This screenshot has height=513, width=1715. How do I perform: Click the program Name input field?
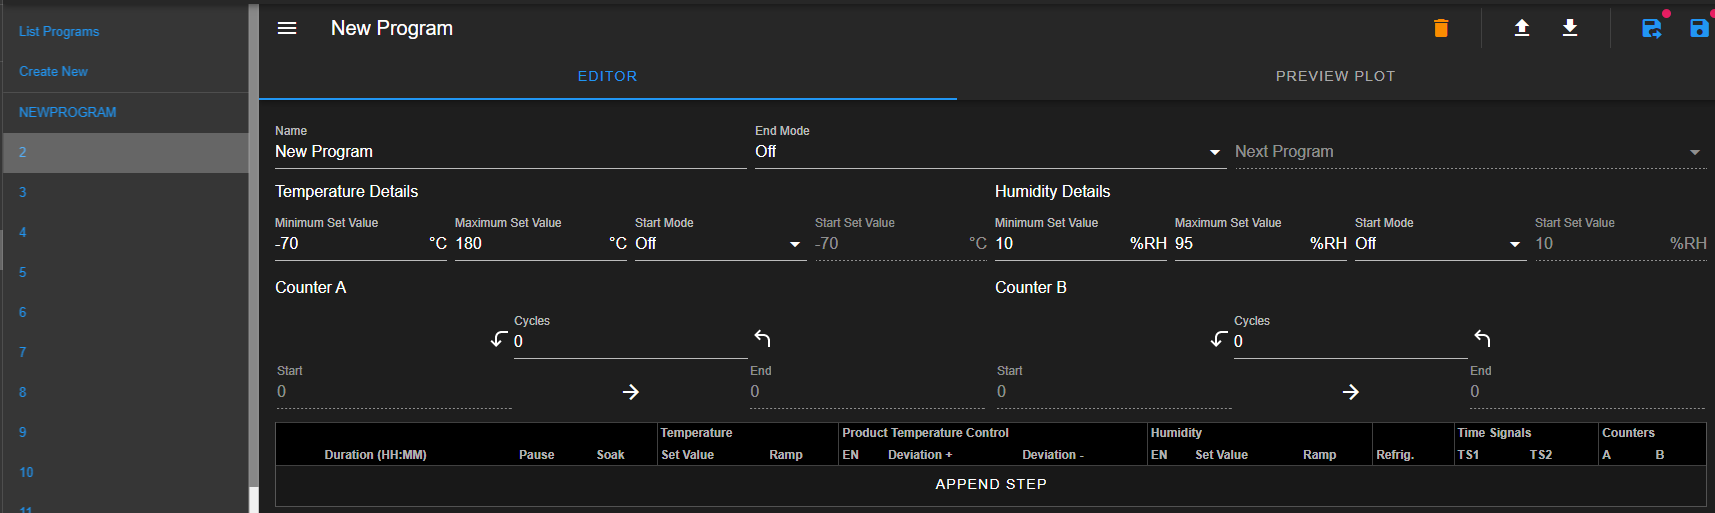pyautogui.click(x=510, y=152)
